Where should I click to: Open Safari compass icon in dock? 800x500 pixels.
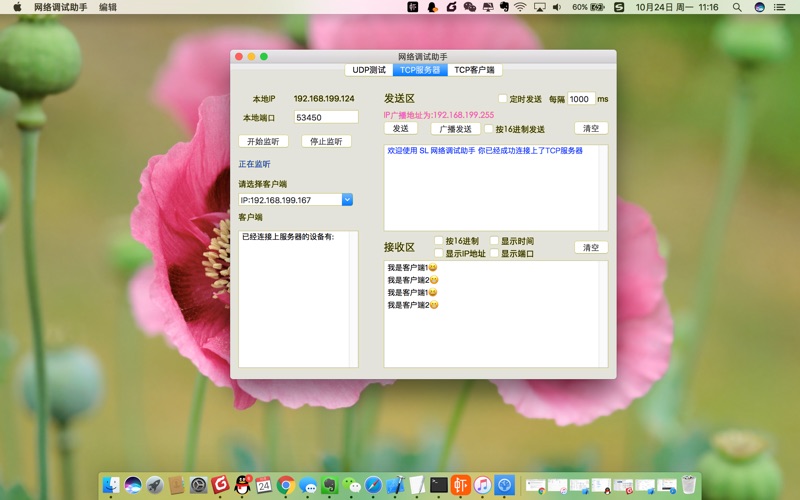click(x=373, y=485)
